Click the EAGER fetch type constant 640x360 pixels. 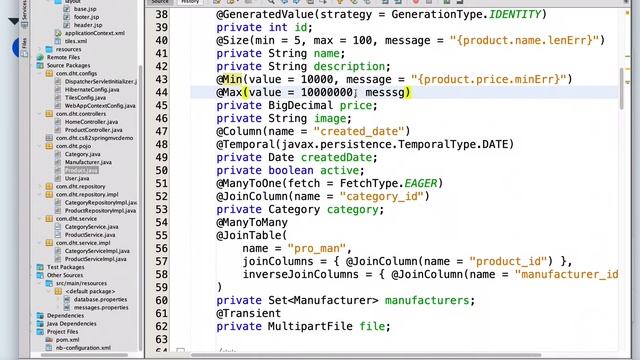(420, 184)
